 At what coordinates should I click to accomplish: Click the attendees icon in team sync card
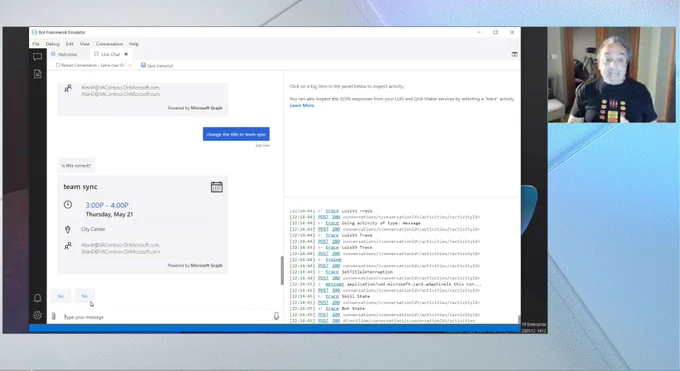68,246
